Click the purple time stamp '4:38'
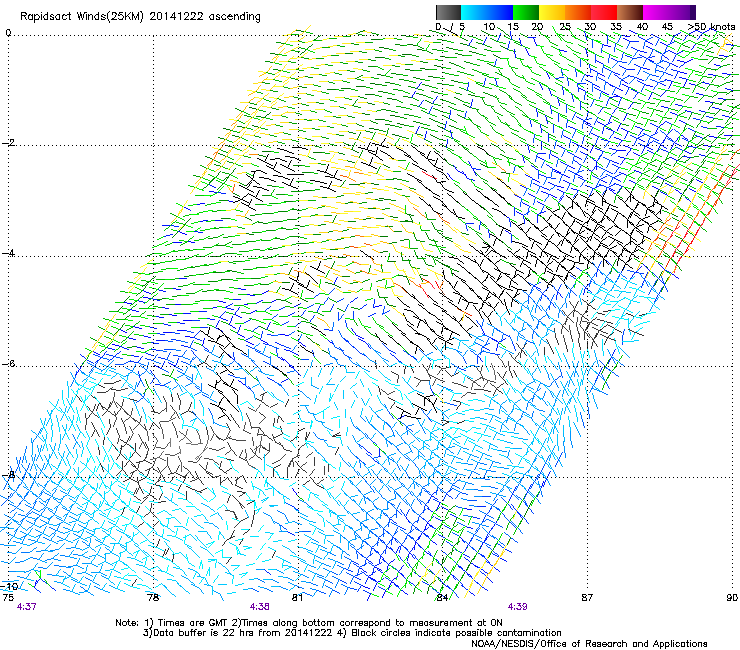Screen dimensions: 740x650 pyautogui.click(x=260, y=607)
